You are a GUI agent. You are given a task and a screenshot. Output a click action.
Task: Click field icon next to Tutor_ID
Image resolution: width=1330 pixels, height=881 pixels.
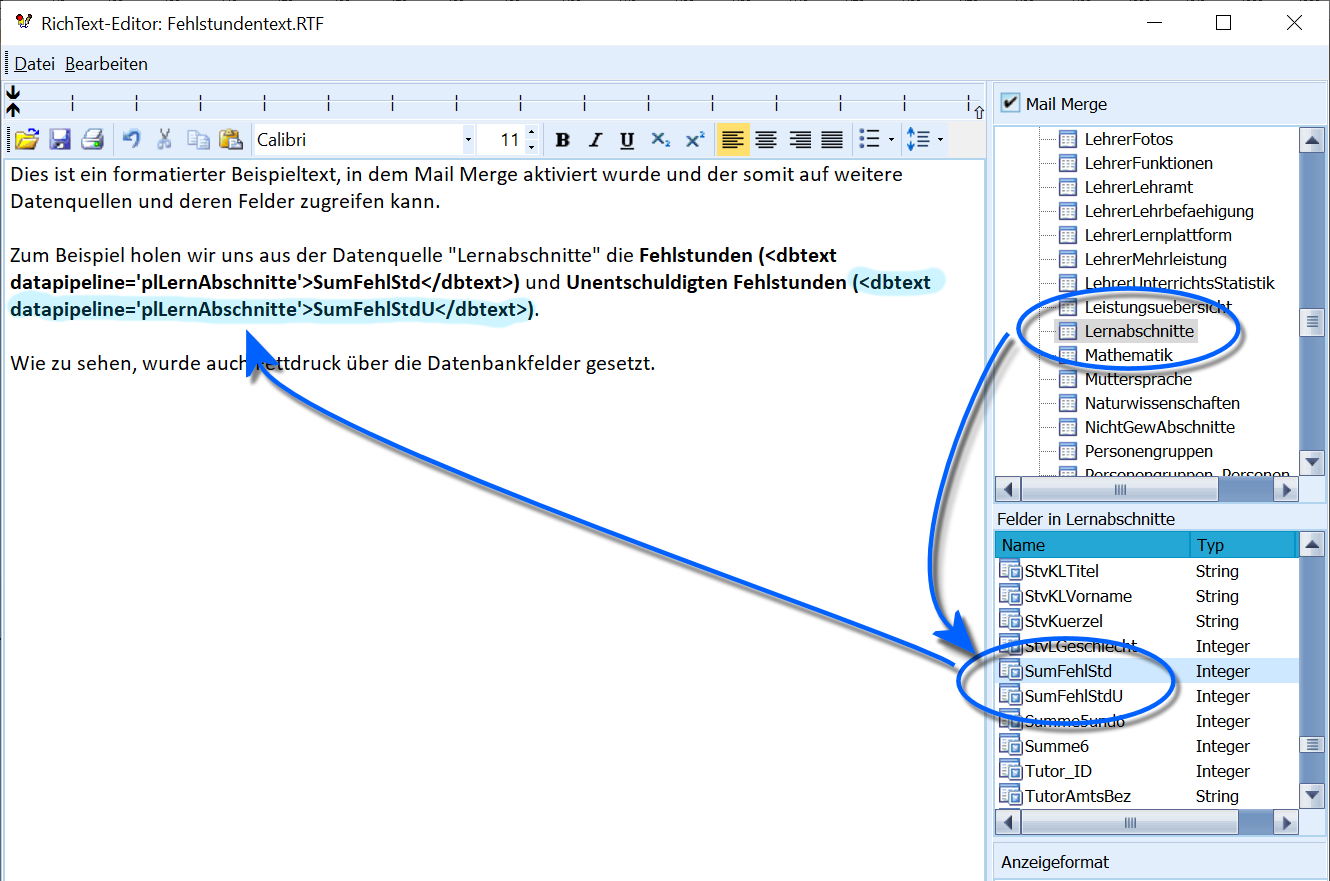pyautogui.click(x=1010, y=771)
